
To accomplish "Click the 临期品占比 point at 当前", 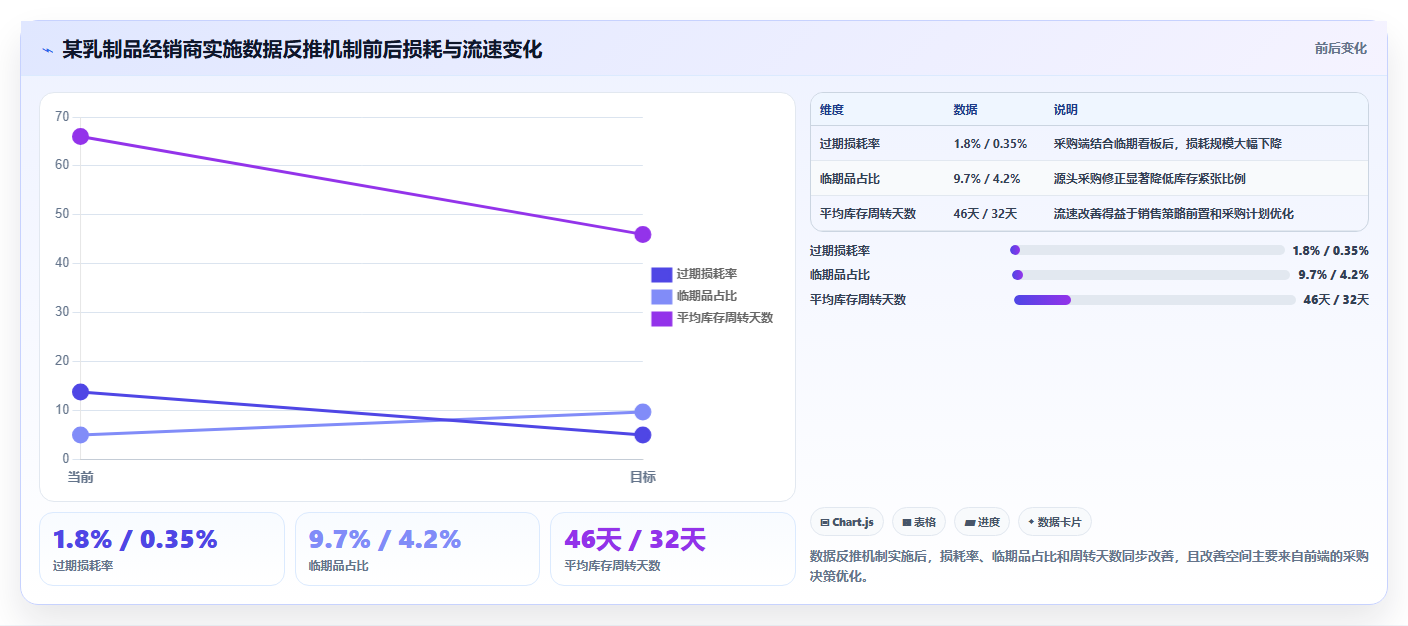I will (x=81, y=435).
